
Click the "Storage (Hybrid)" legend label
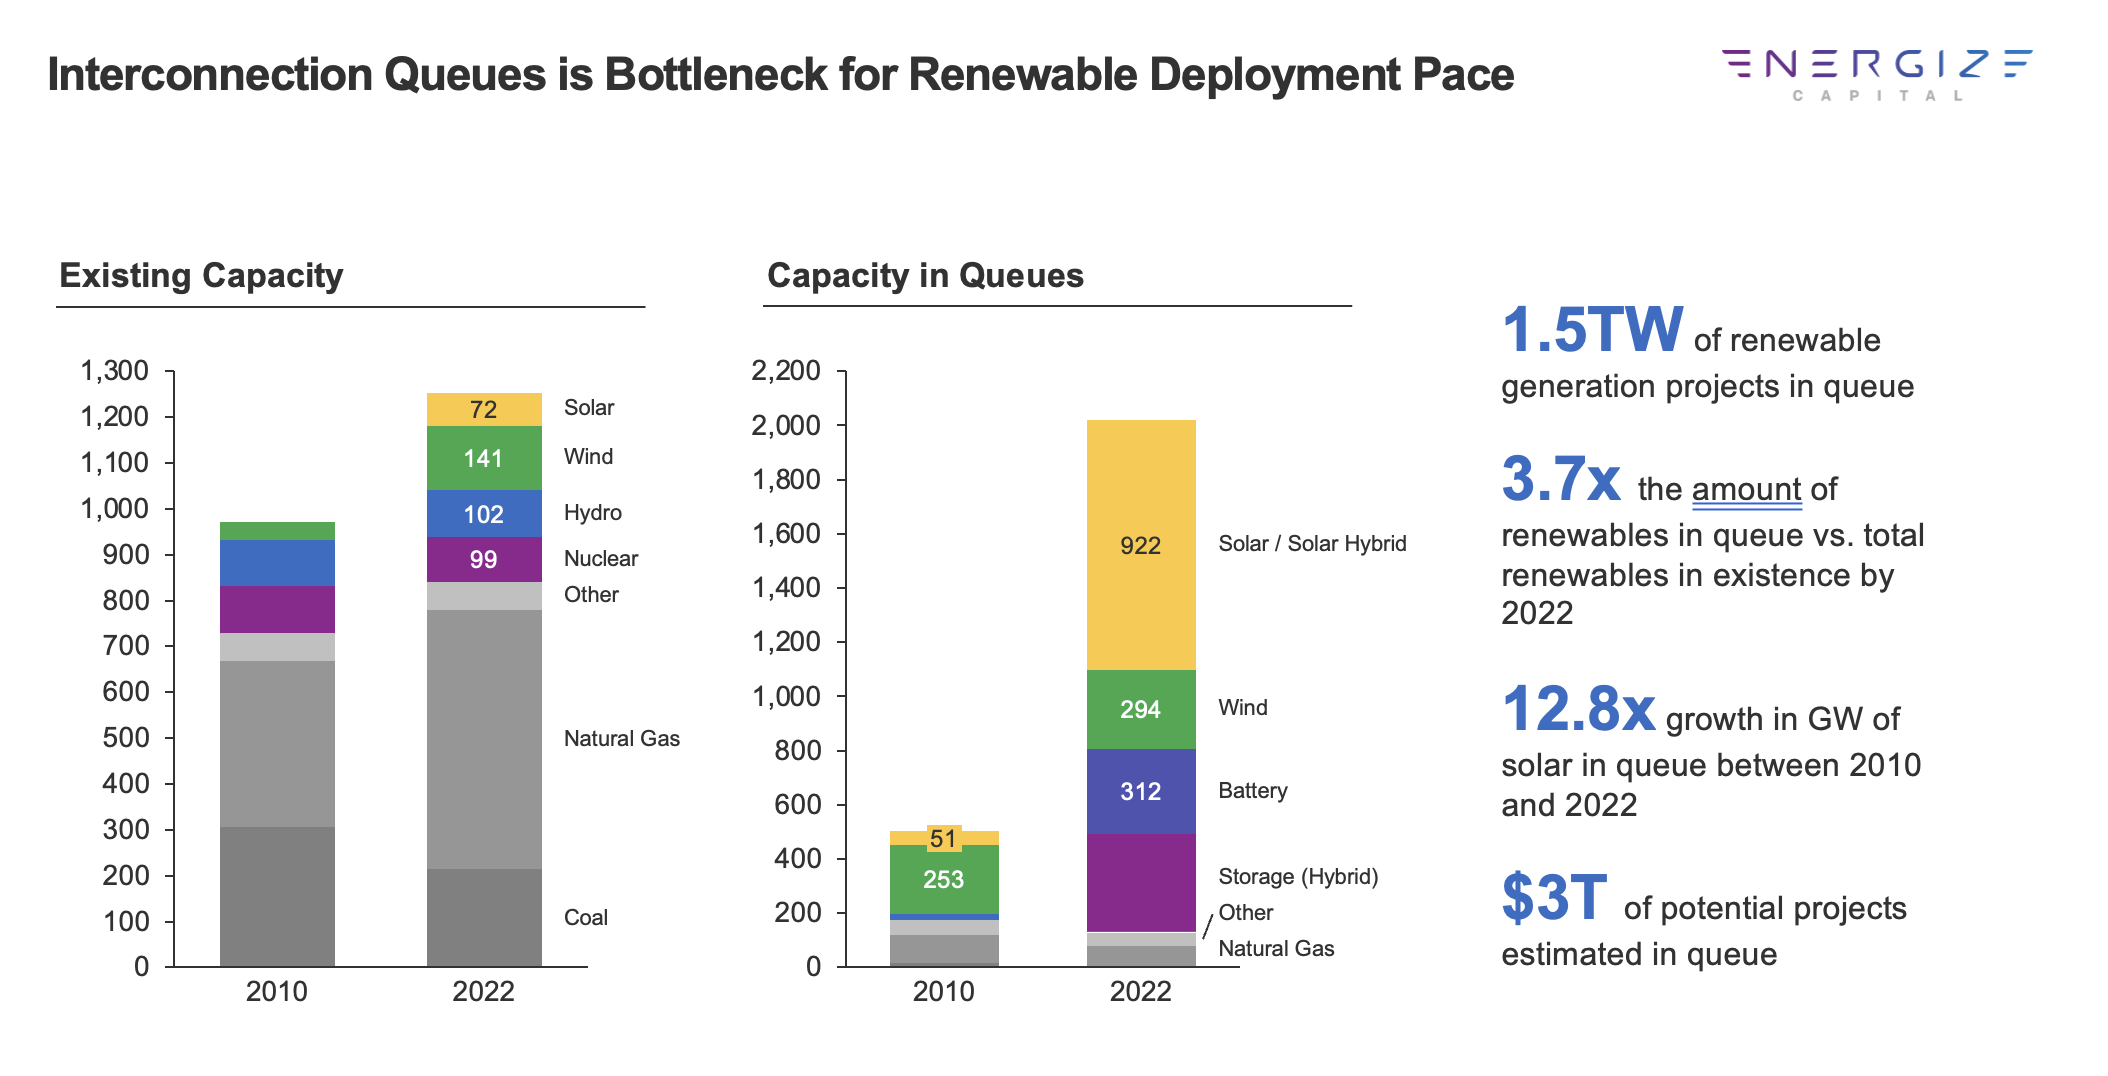(1298, 876)
